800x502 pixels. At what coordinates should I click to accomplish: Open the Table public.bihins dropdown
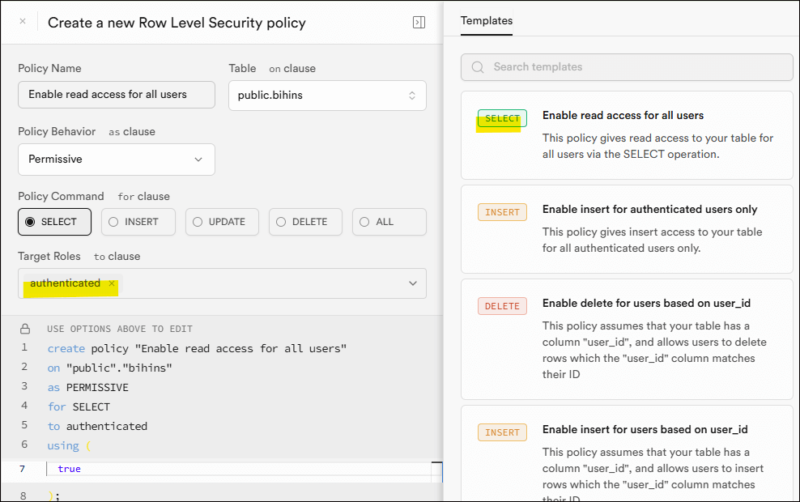click(326, 95)
